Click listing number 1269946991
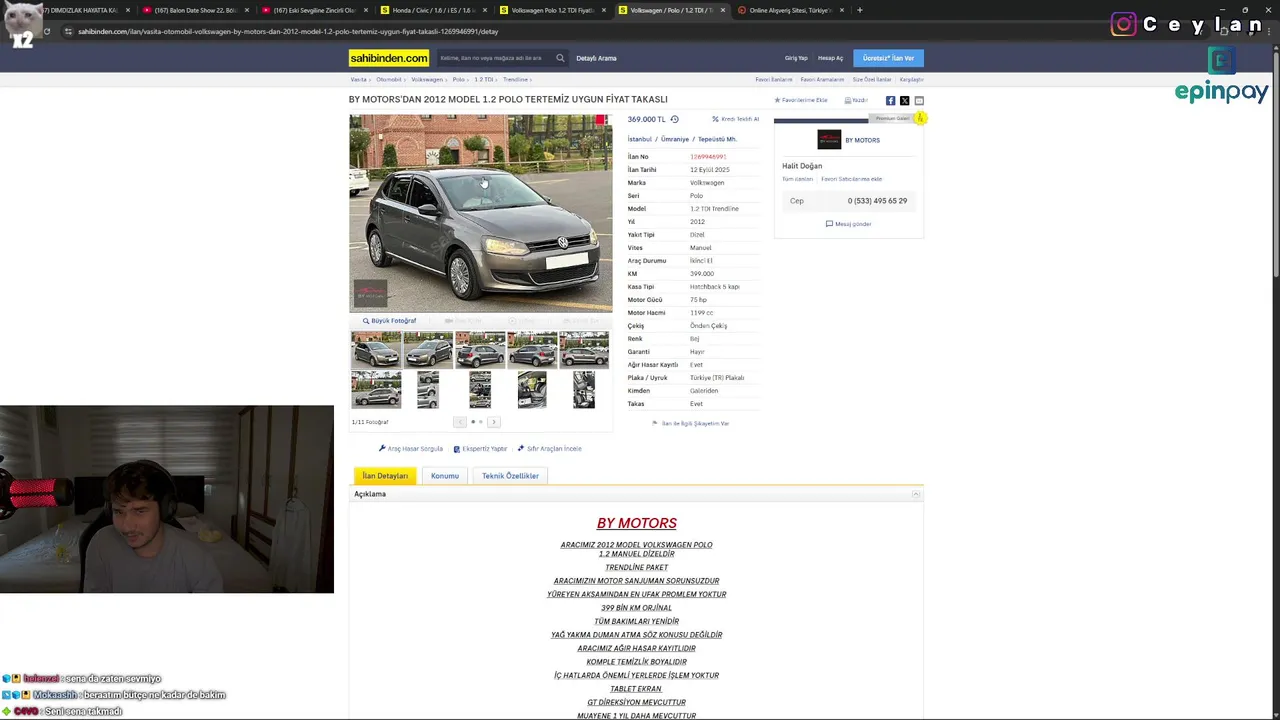The height and width of the screenshot is (720, 1280). tap(708, 157)
